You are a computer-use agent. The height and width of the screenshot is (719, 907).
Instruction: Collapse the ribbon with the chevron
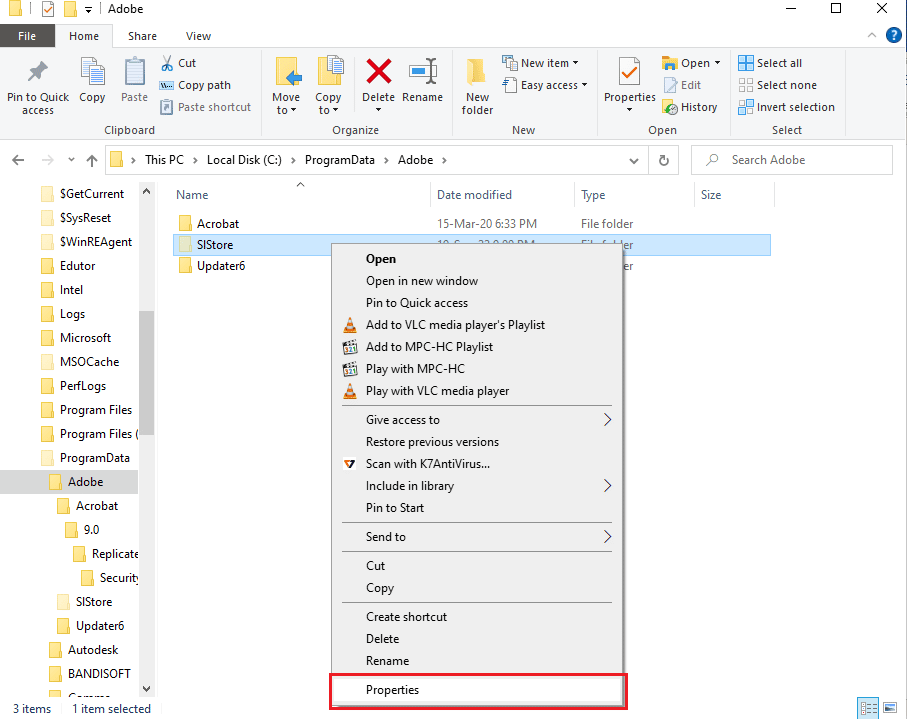pyautogui.click(x=872, y=35)
